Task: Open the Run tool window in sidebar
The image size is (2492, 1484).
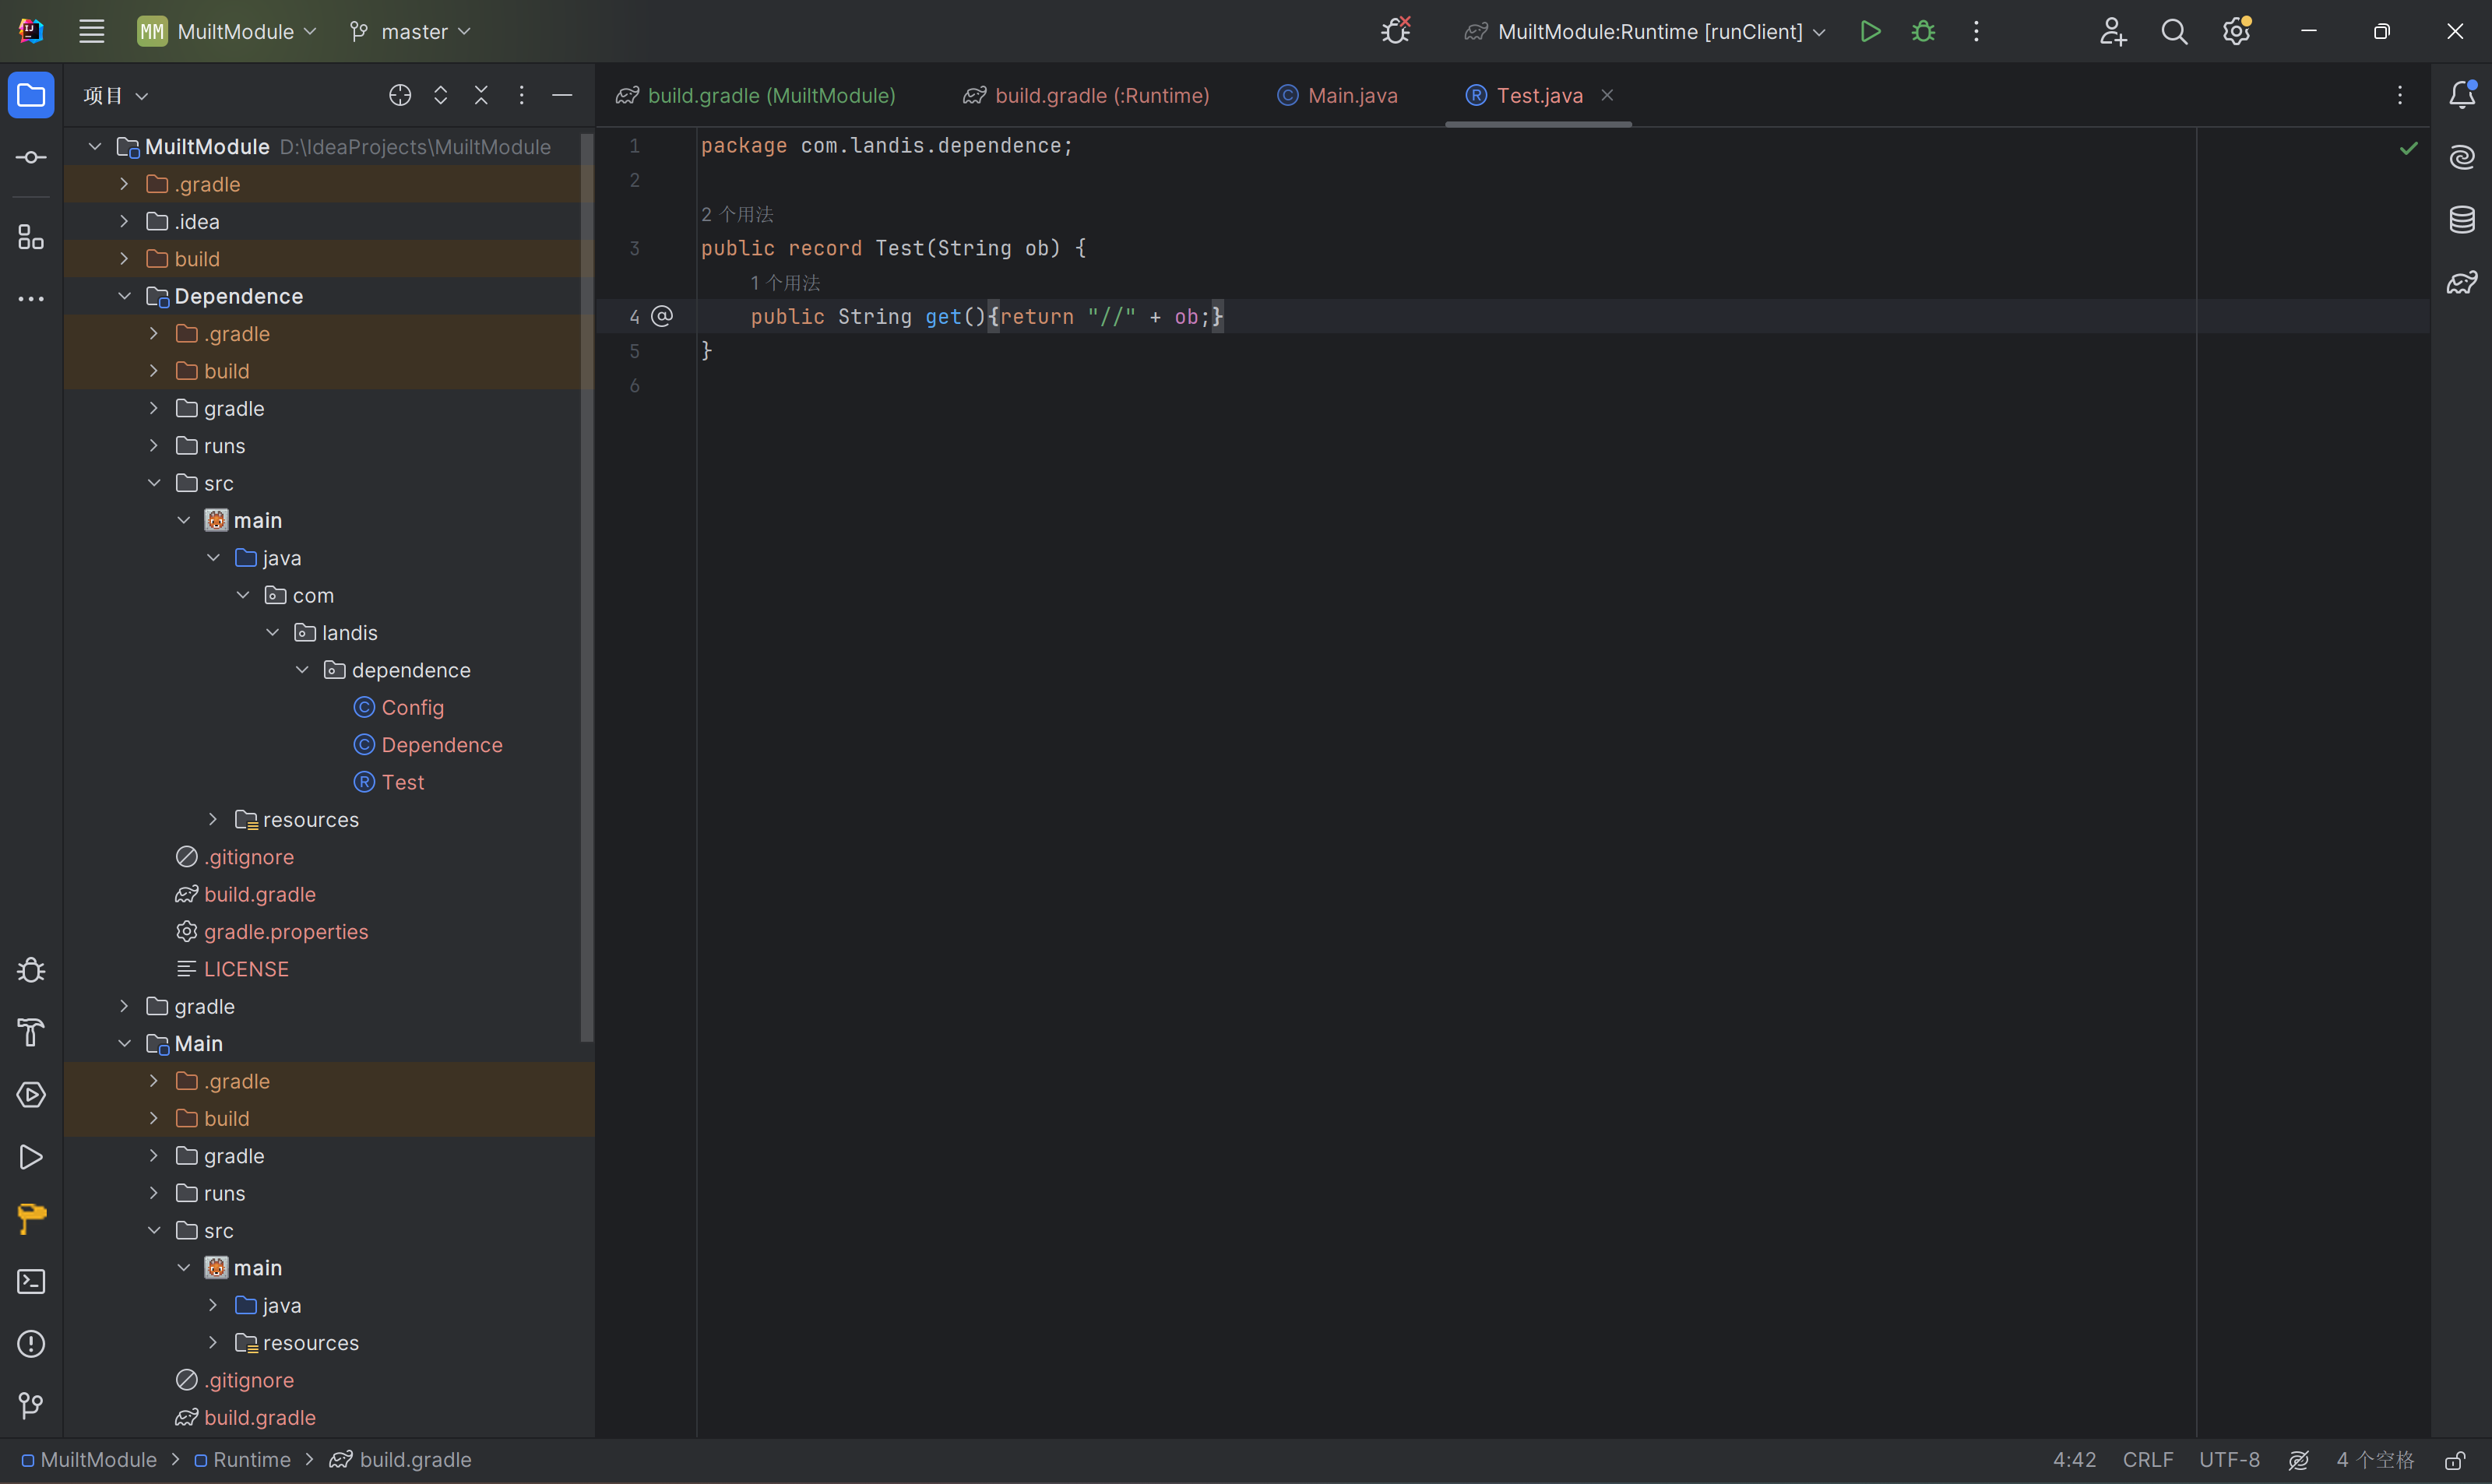Action: (31, 1157)
